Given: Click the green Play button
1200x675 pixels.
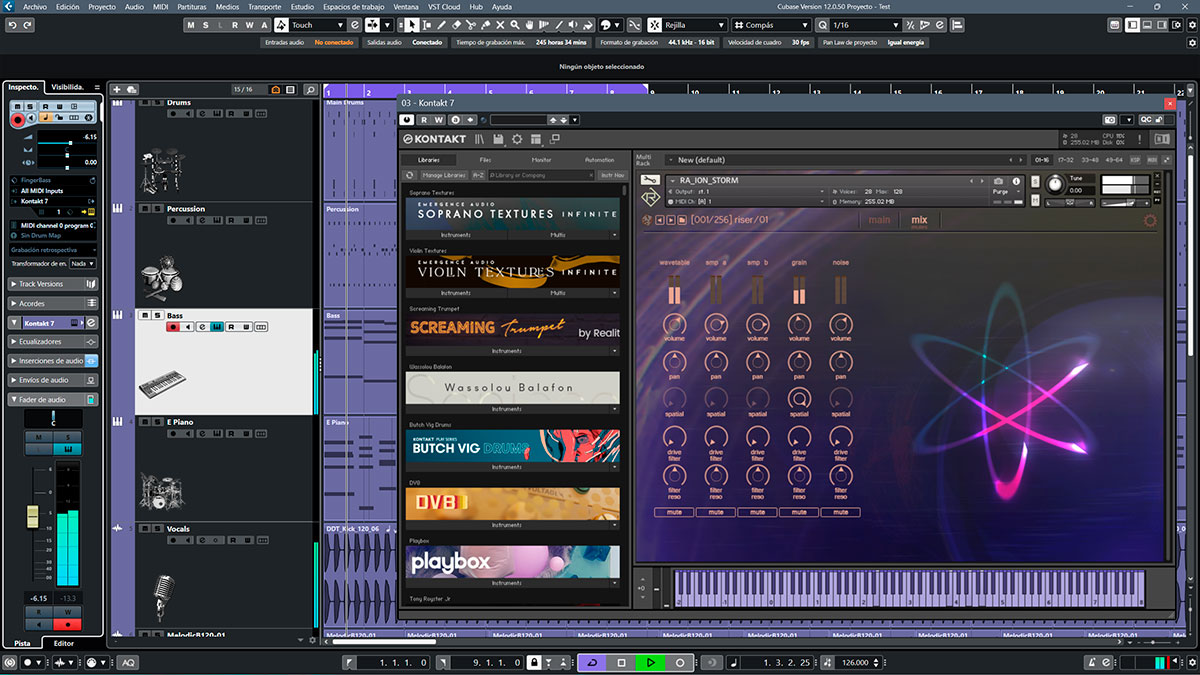Looking at the screenshot, I should coord(651,662).
